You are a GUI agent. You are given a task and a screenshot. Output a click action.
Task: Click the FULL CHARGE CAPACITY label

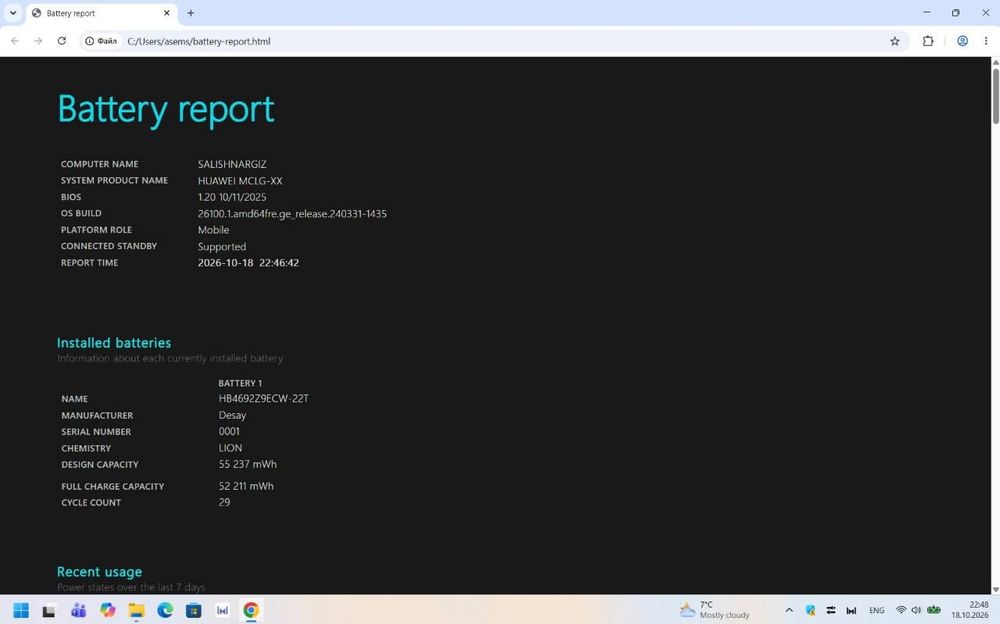point(113,486)
